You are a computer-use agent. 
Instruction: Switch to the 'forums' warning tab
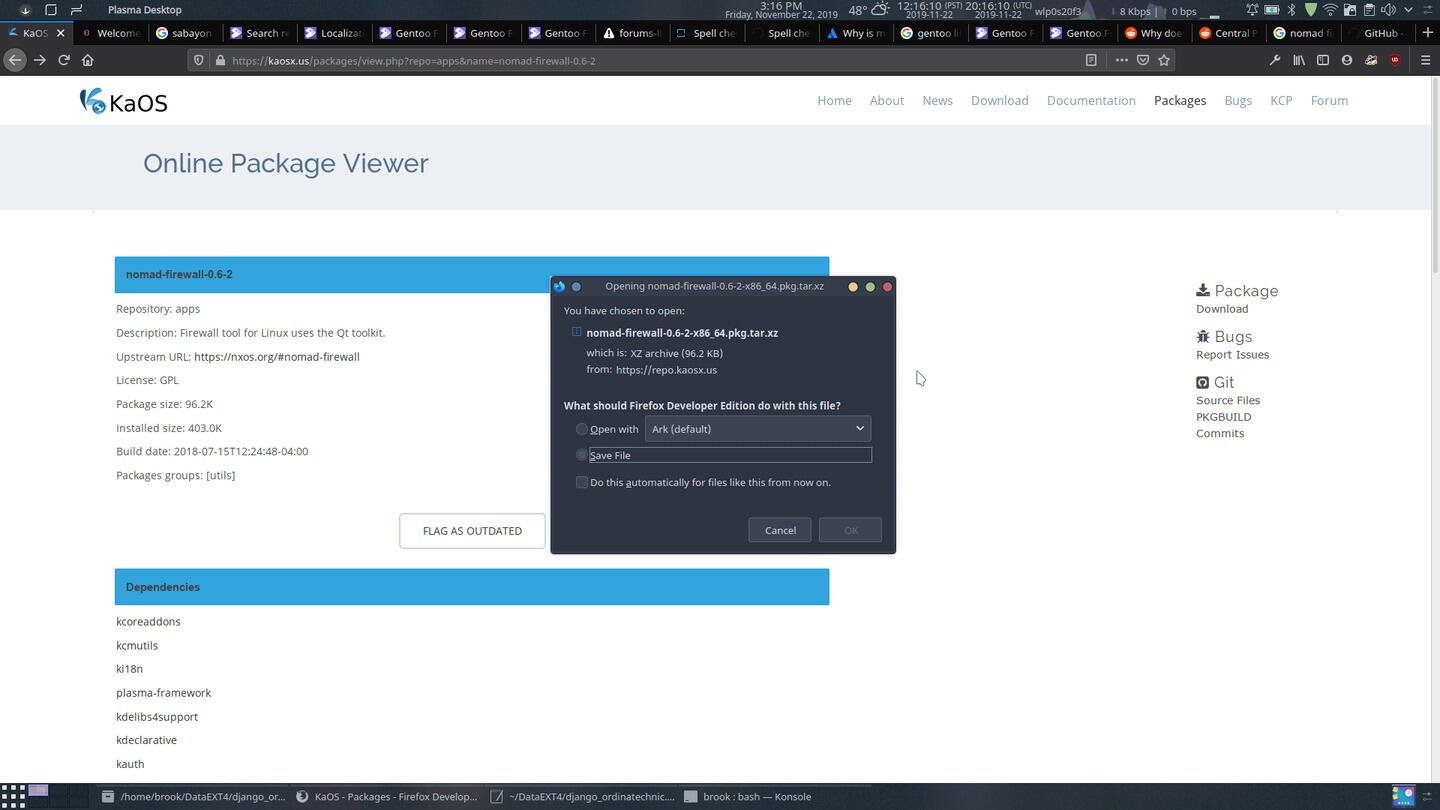pyautogui.click(x=632, y=33)
